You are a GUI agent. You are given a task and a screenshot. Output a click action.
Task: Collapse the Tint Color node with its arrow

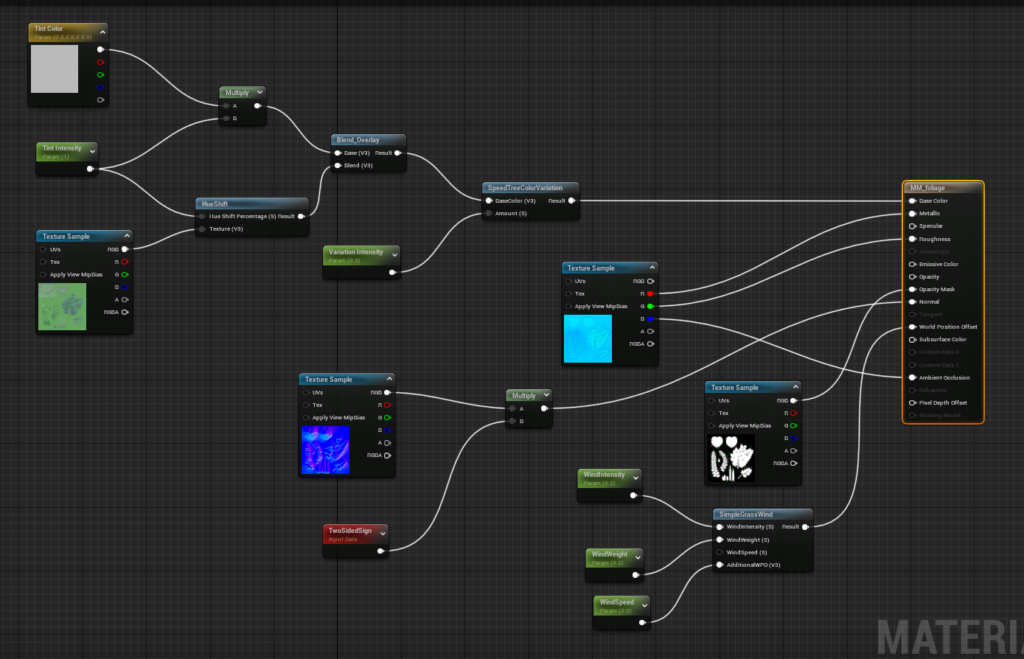tap(103, 31)
